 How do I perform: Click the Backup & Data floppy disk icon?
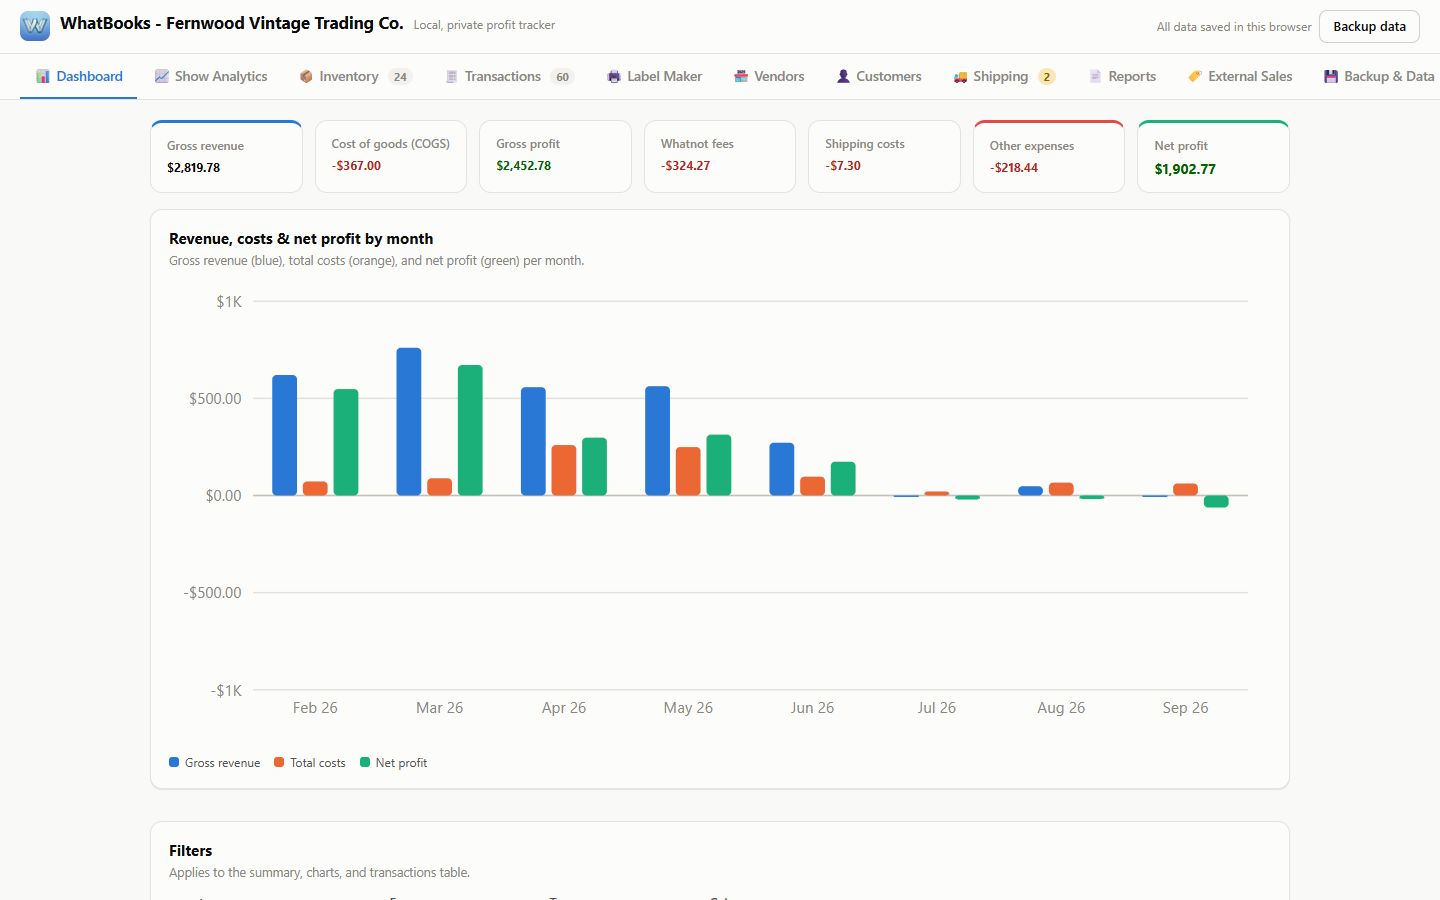pyautogui.click(x=1331, y=76)
